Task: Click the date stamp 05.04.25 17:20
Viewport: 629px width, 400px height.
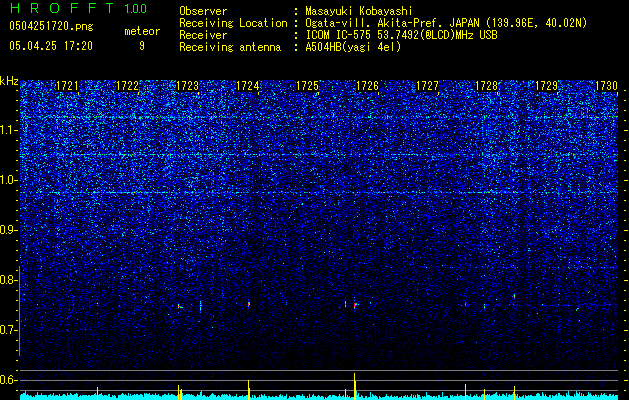Action: coord(51,46)
